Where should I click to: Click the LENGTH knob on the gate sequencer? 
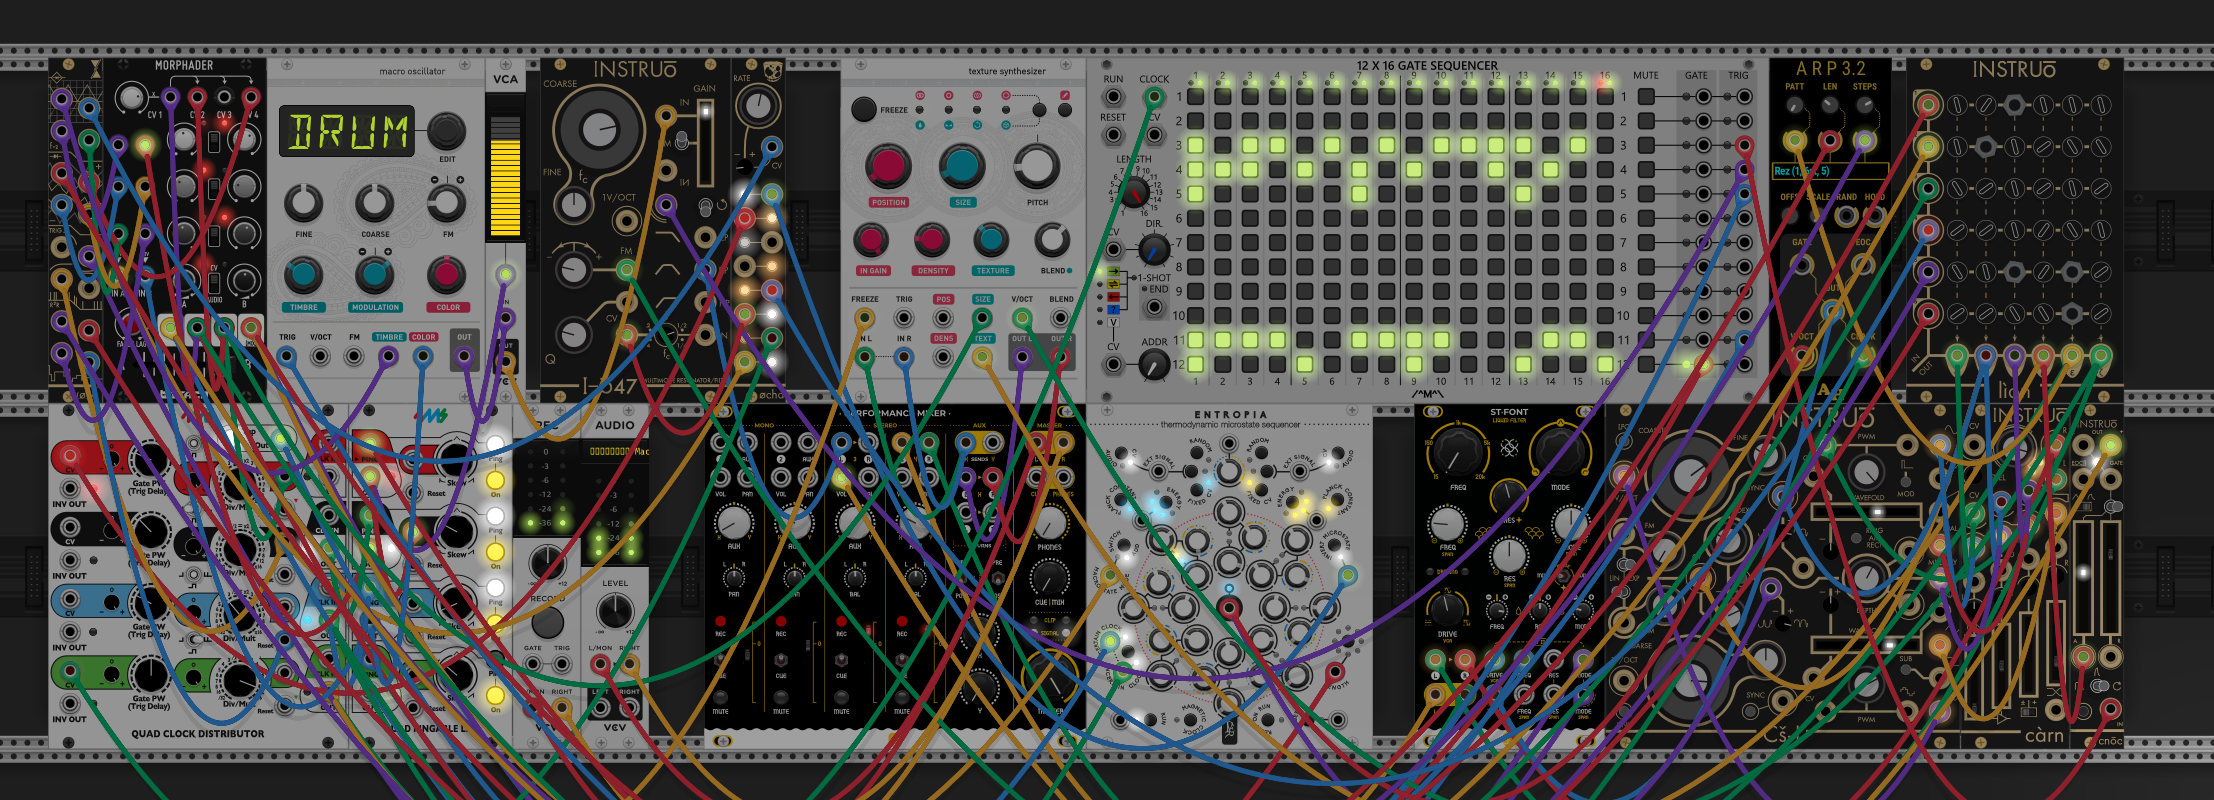1133,191
